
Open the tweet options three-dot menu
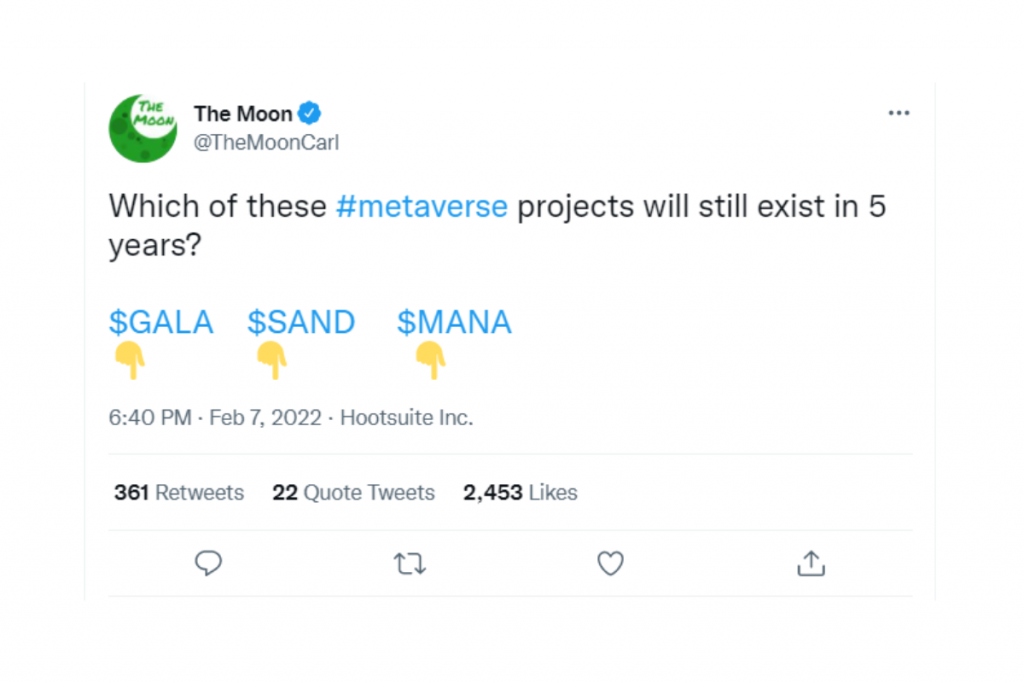pyautogui.click(x=898, y=112)
